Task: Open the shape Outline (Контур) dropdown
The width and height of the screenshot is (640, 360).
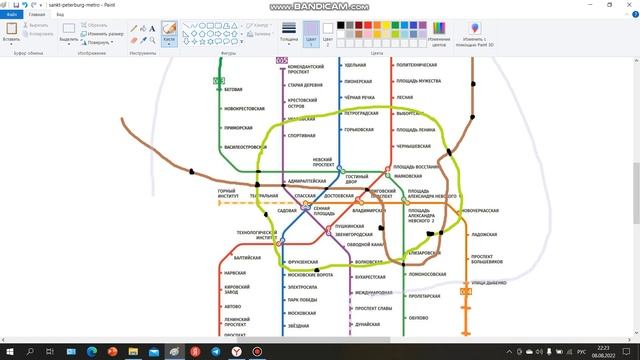Action: 259,25
